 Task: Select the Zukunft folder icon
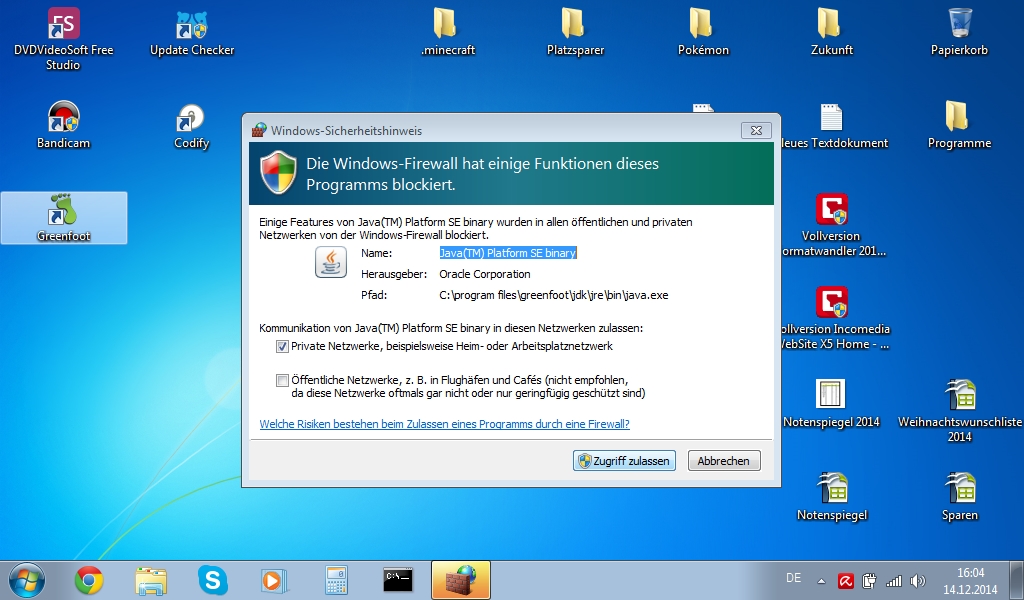tap(831, 32)
